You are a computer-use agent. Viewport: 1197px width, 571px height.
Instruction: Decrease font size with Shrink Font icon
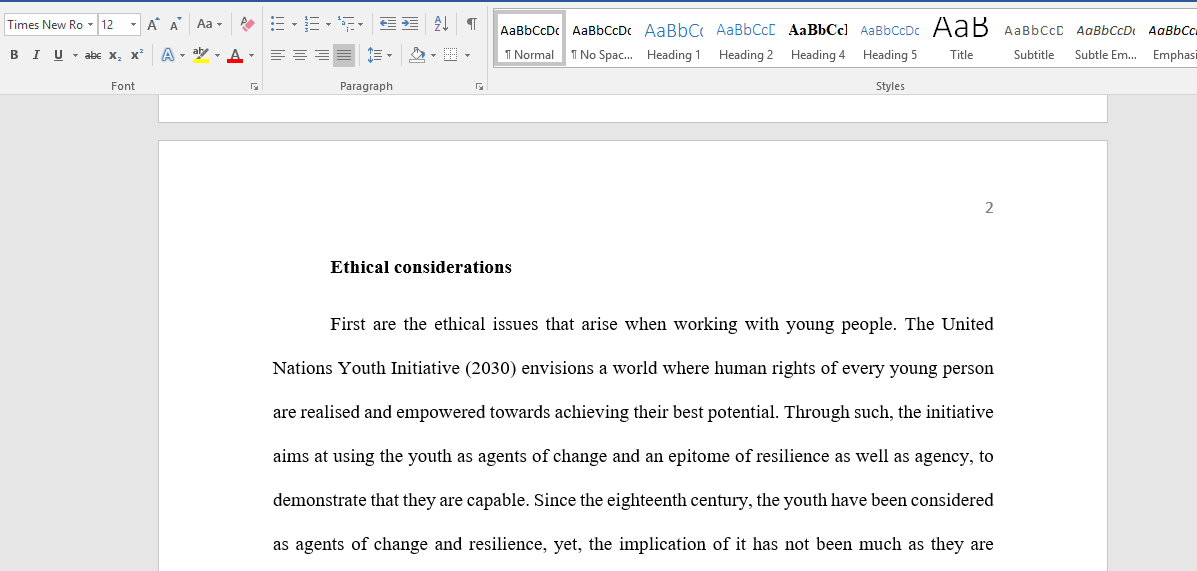point(176,24)
